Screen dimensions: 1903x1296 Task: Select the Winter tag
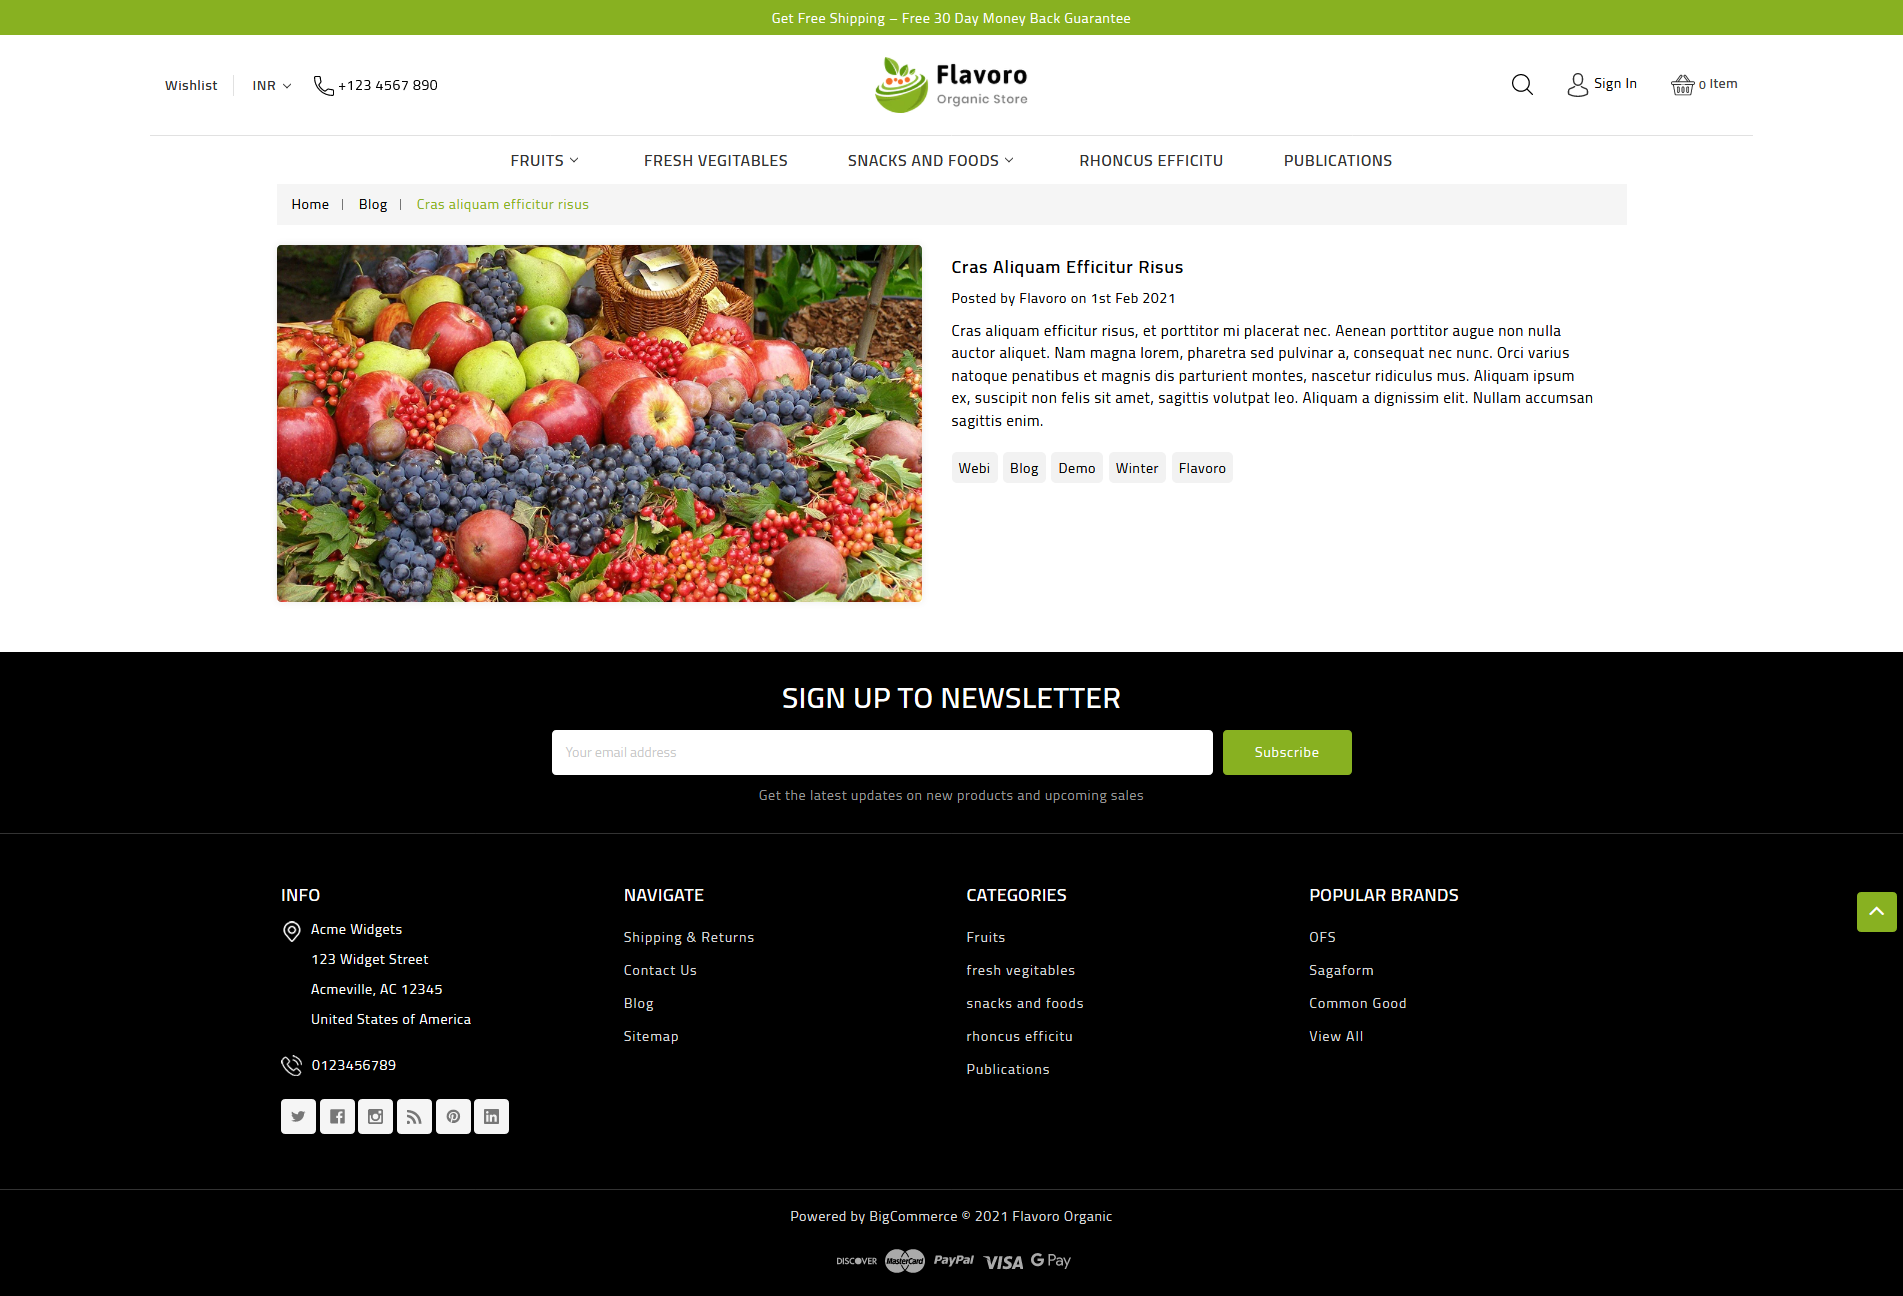tap(1137, 468)
